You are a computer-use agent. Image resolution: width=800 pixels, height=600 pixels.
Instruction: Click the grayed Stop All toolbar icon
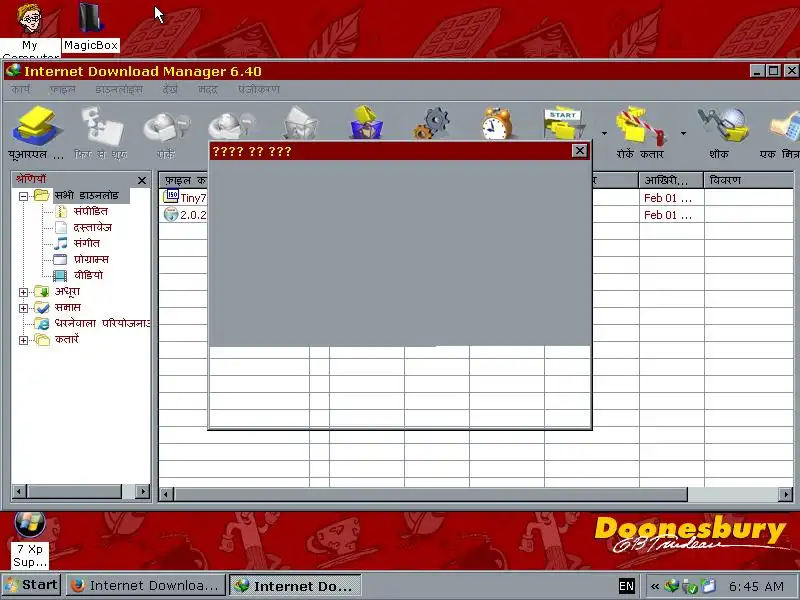[231, 126]
